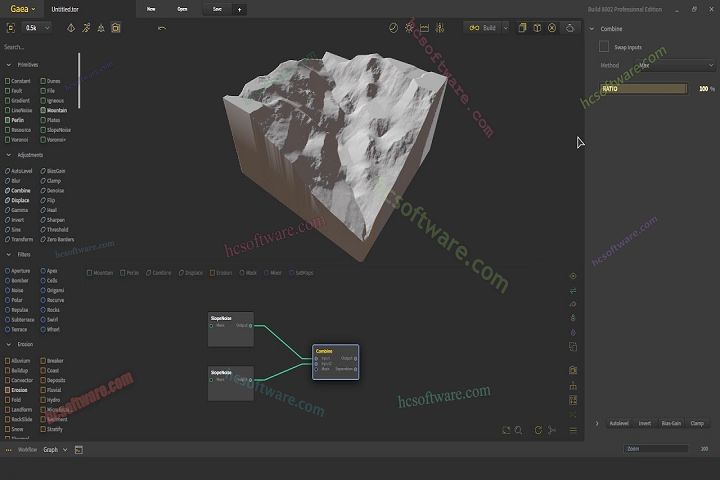Screen dimensions: 720x480
Task: Click the open book icon in viewport toolbar
Action: coord(535,28)
